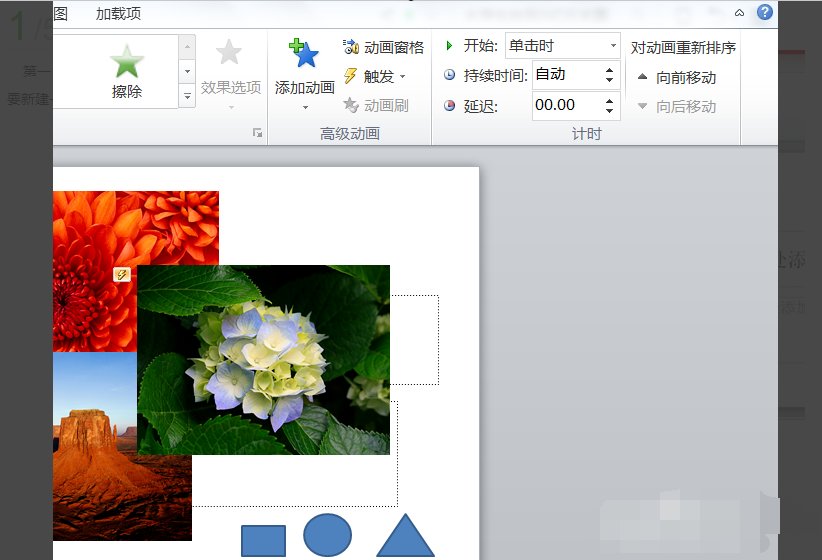Viewport: 822px width, 560px height.
Task: Collapse the ribbon with the caret icon
Action: coord(739,13)
